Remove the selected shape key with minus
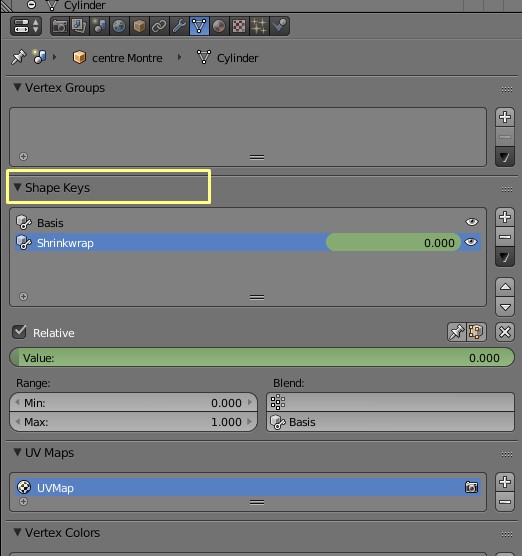 coord(505,237)
